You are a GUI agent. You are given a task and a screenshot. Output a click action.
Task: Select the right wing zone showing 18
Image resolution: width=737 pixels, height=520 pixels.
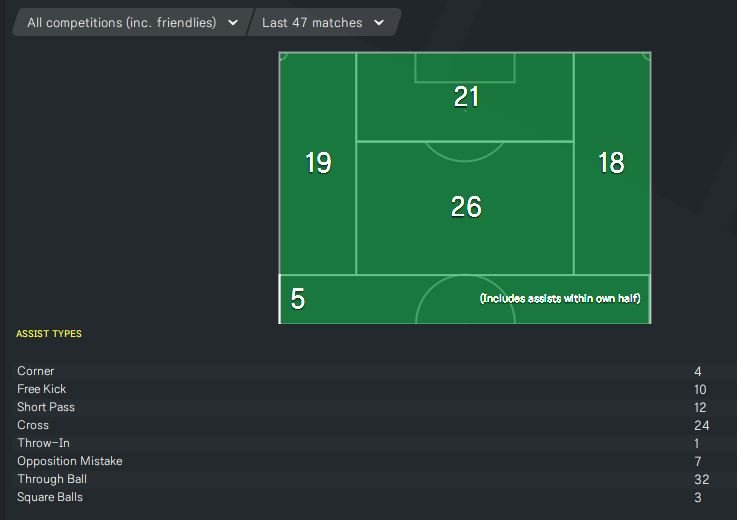coord(611,163)
